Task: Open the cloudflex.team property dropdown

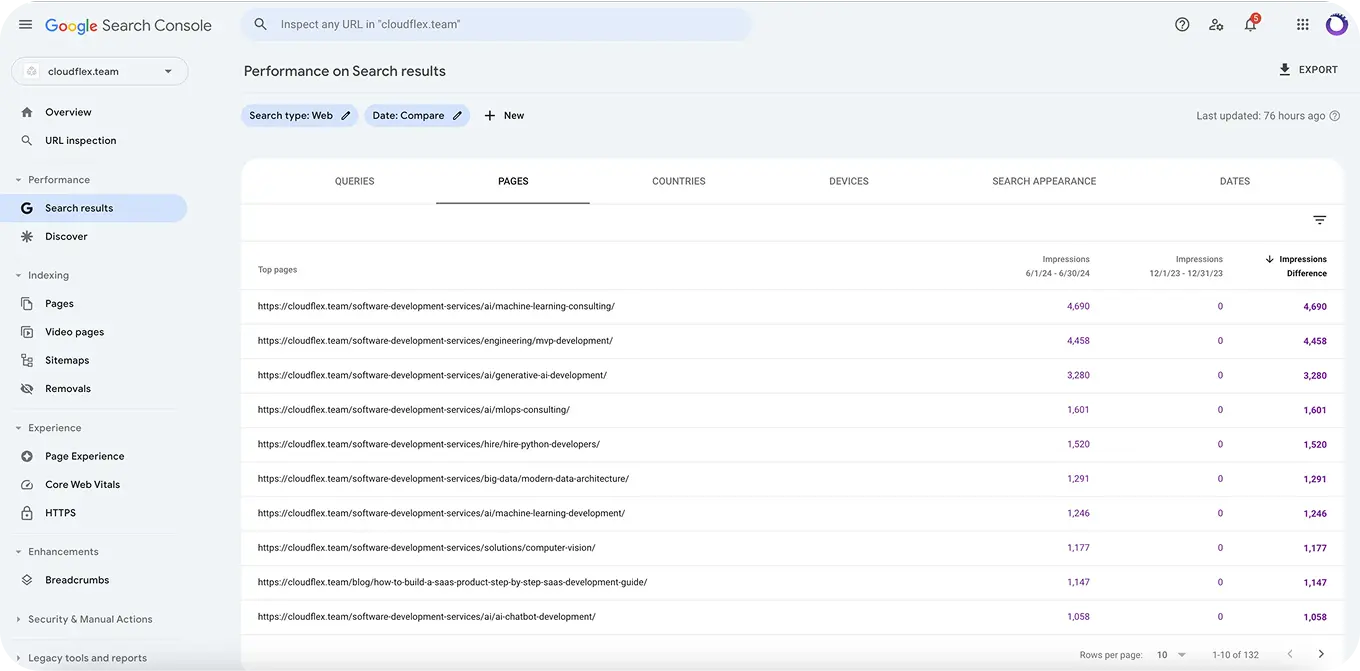Action: 100,71
